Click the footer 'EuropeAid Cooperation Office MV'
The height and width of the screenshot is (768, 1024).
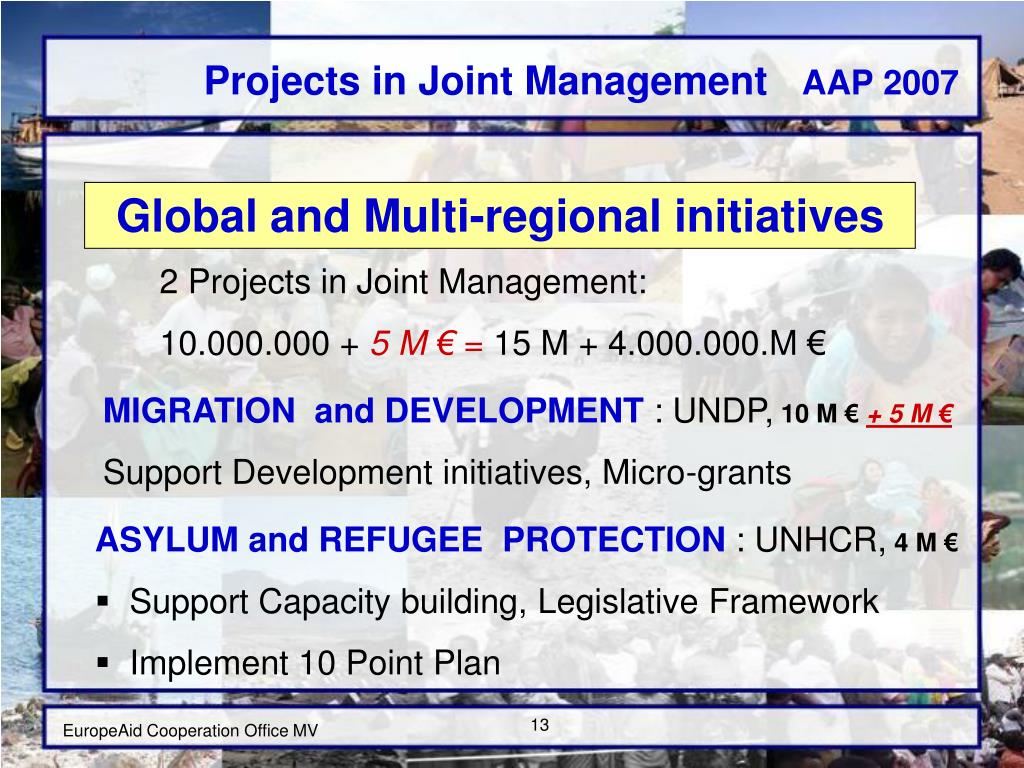[x=190, y=731]
